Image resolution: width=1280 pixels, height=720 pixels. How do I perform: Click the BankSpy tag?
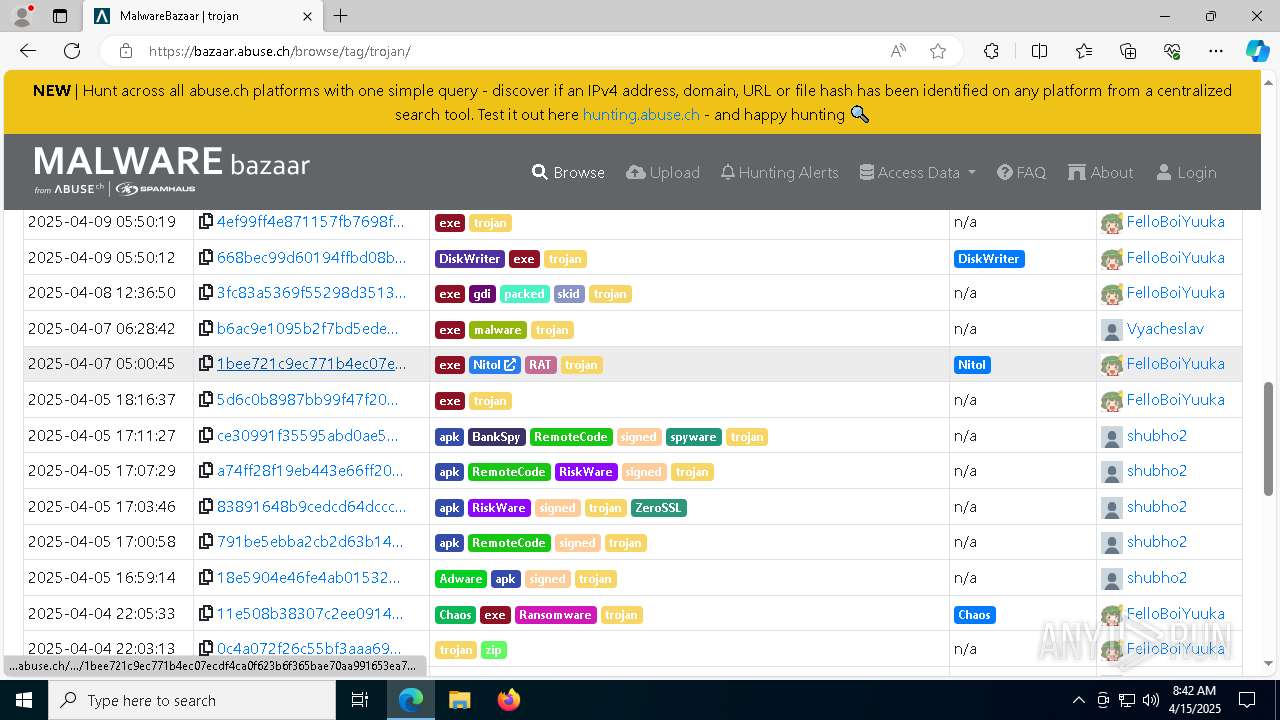coord(496,437)
